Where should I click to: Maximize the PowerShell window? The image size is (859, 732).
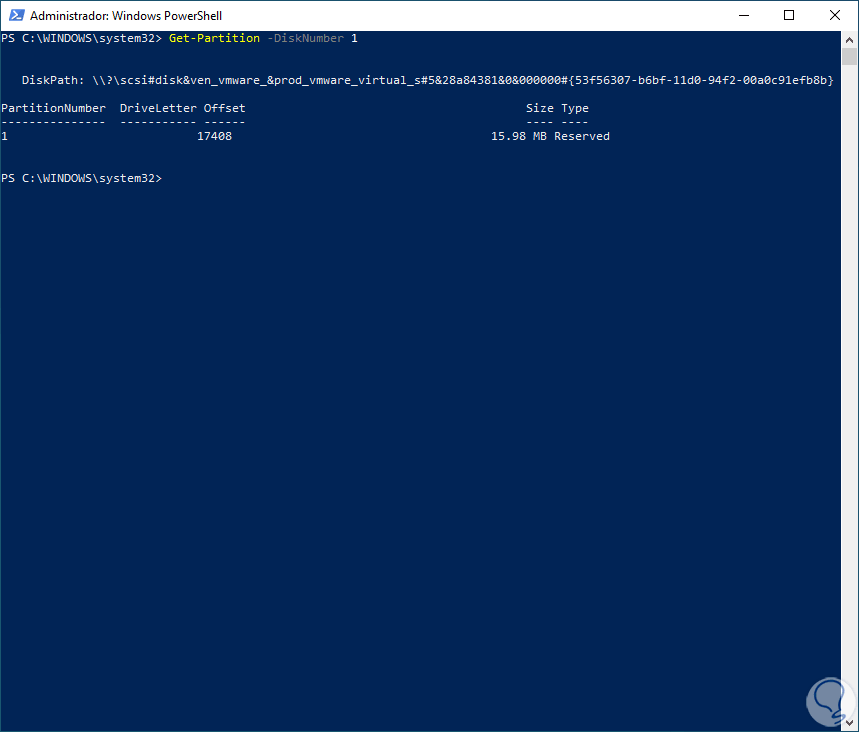coord(789,15)
